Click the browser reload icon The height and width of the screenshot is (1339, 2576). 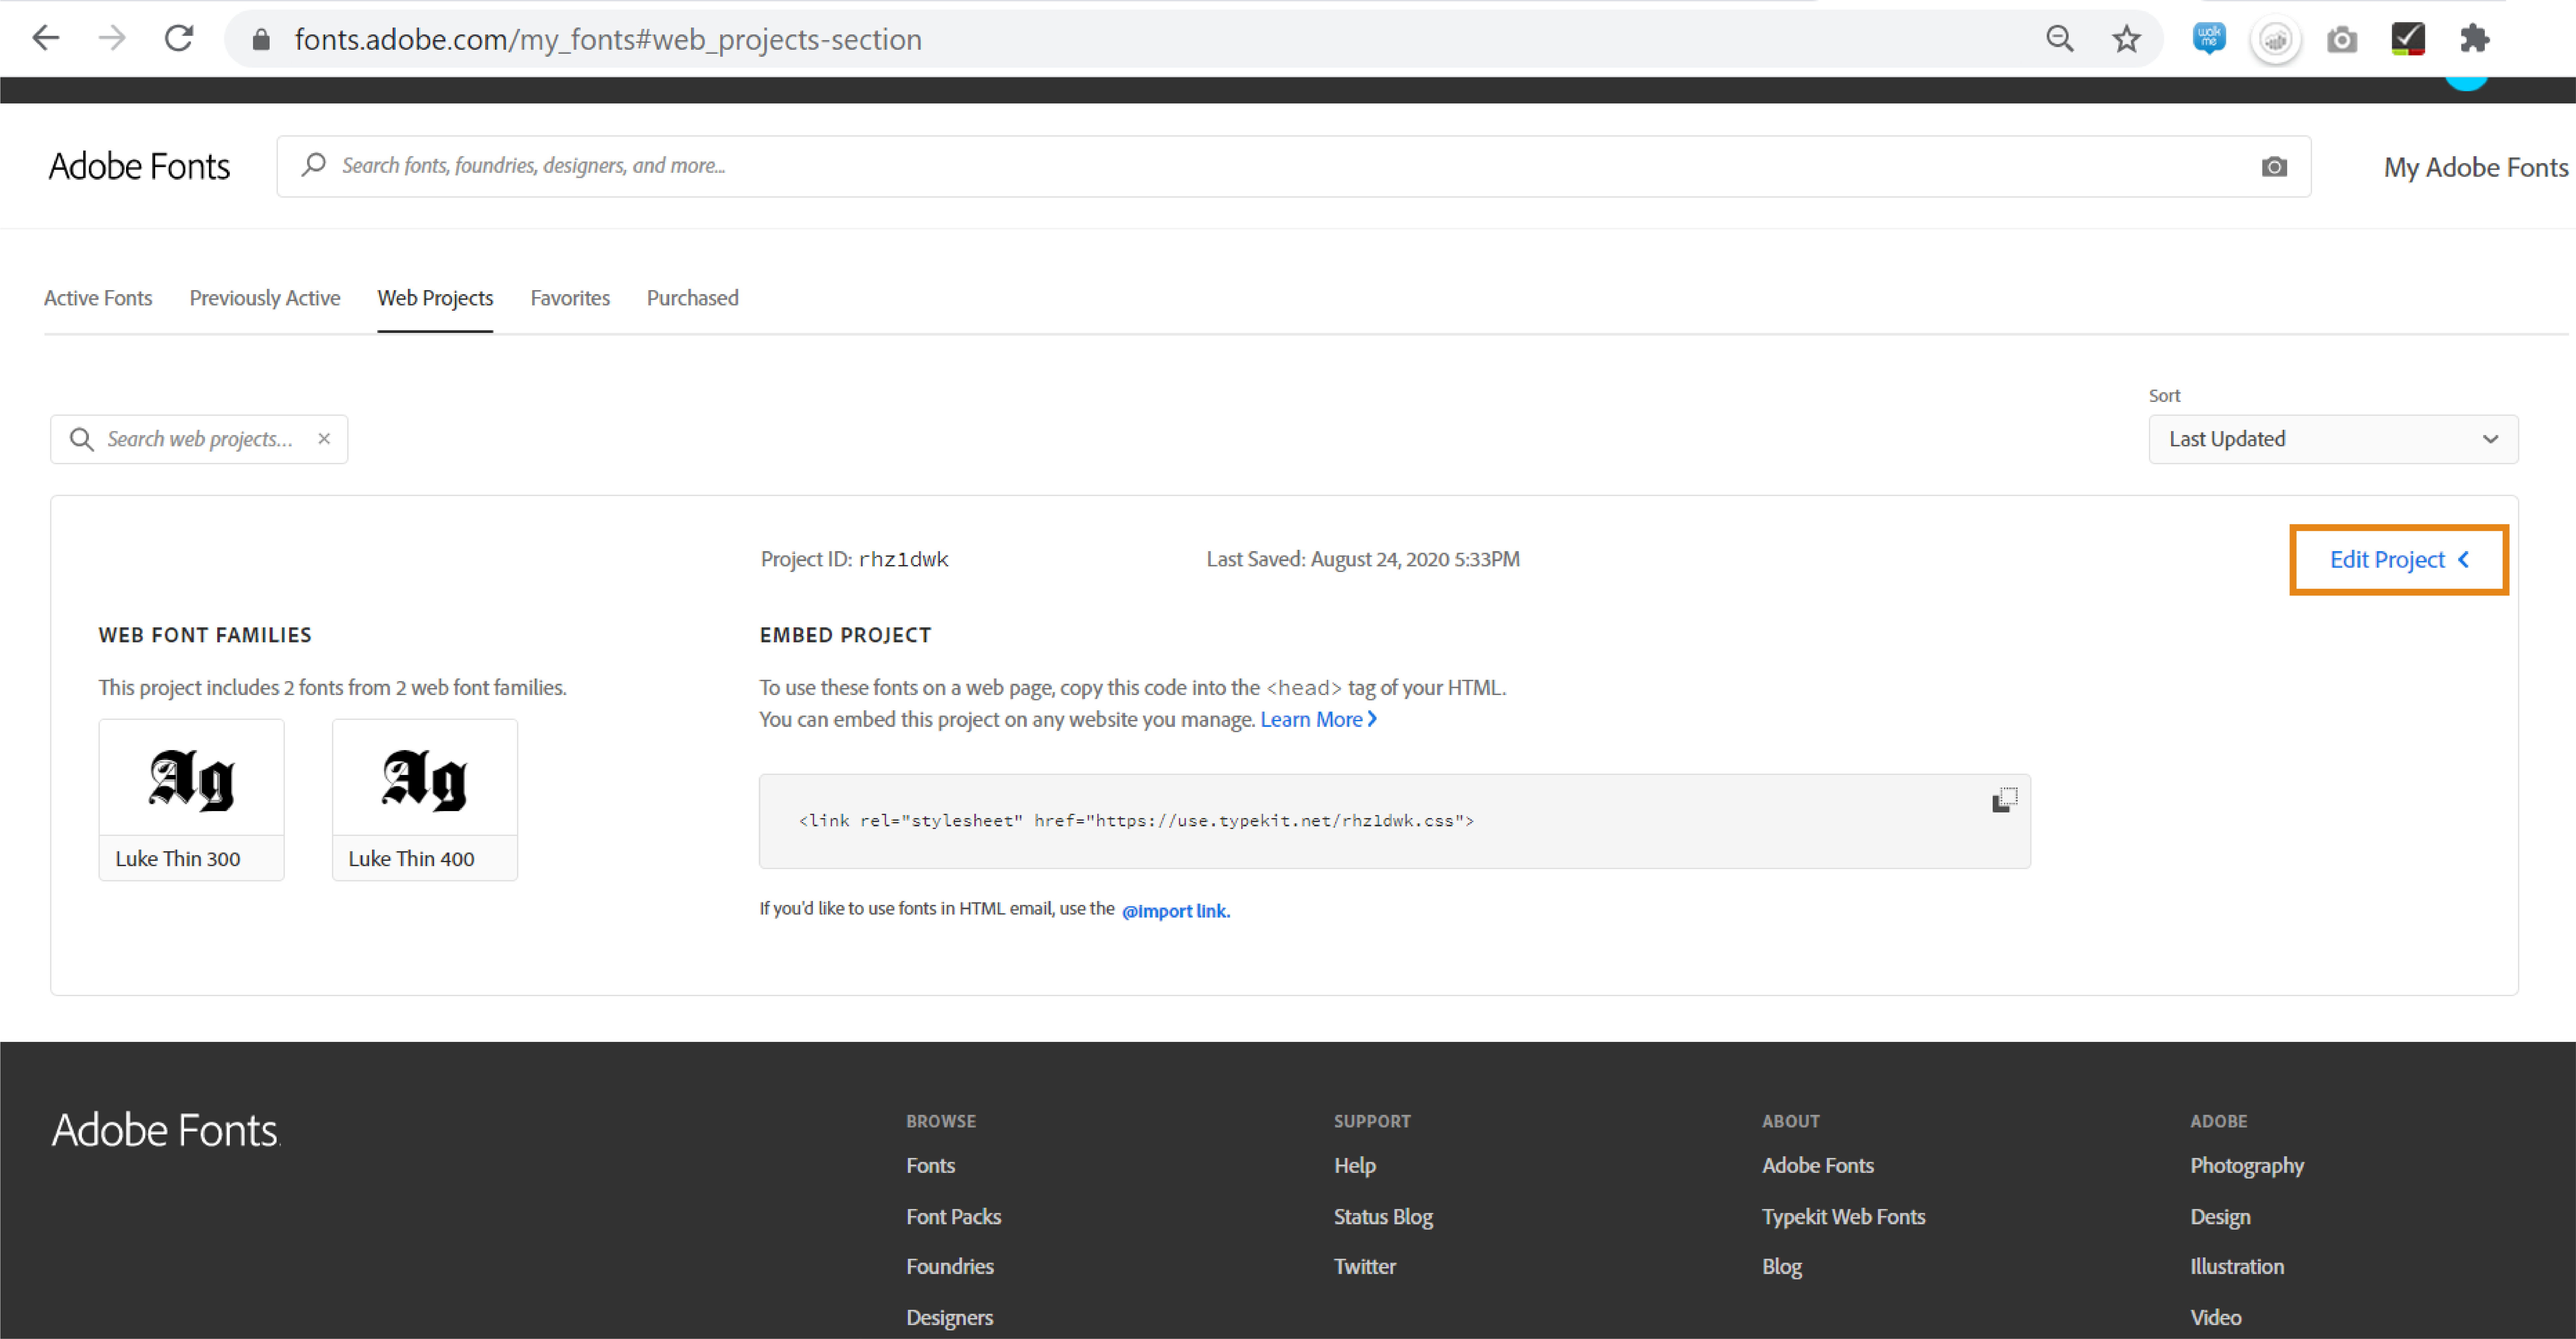tap(179, 39)
